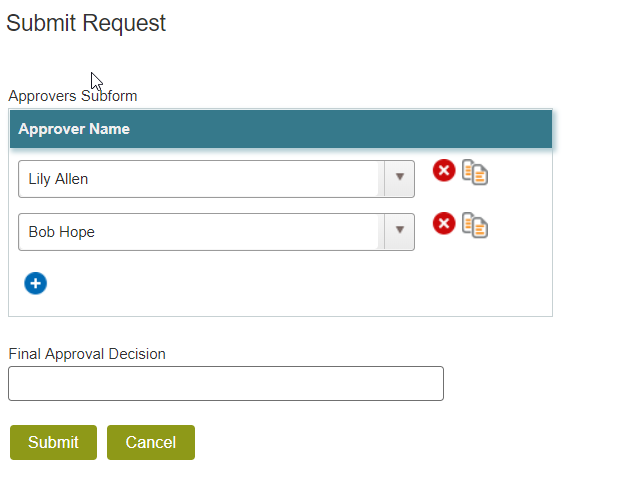Focus the Final Approval Decision text field
Screen dimensions: 620x486
coord(225,383)
